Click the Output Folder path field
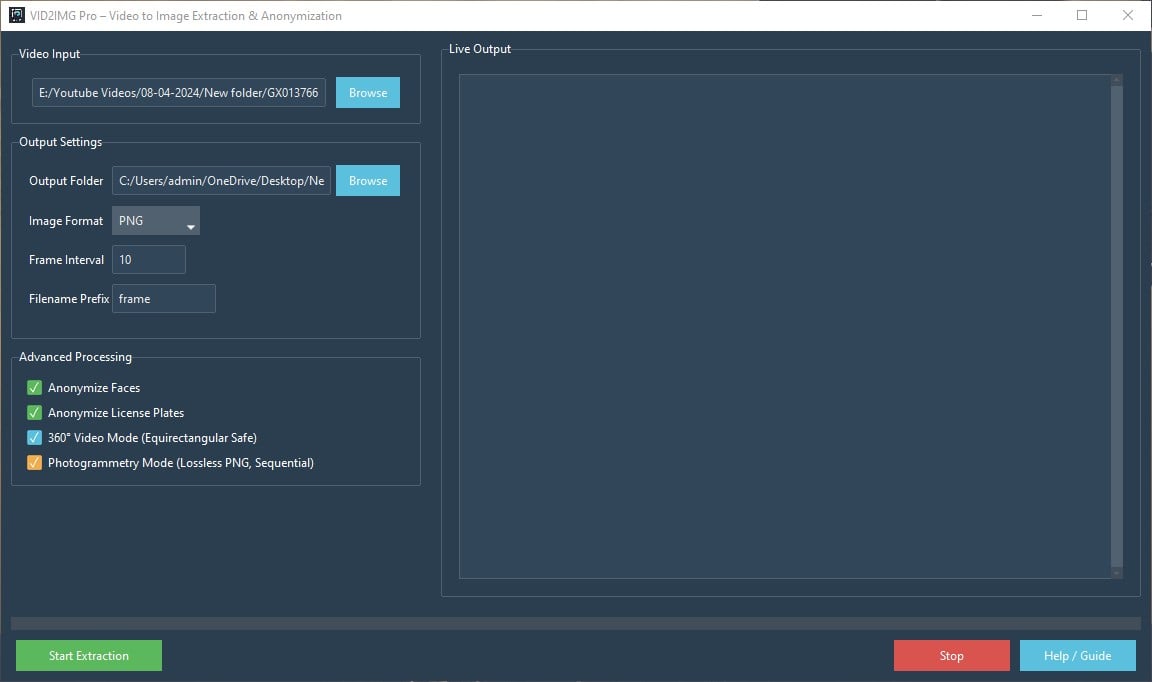Image resolution: width=1152 pixels, height=682 pixels. (220, 180)
